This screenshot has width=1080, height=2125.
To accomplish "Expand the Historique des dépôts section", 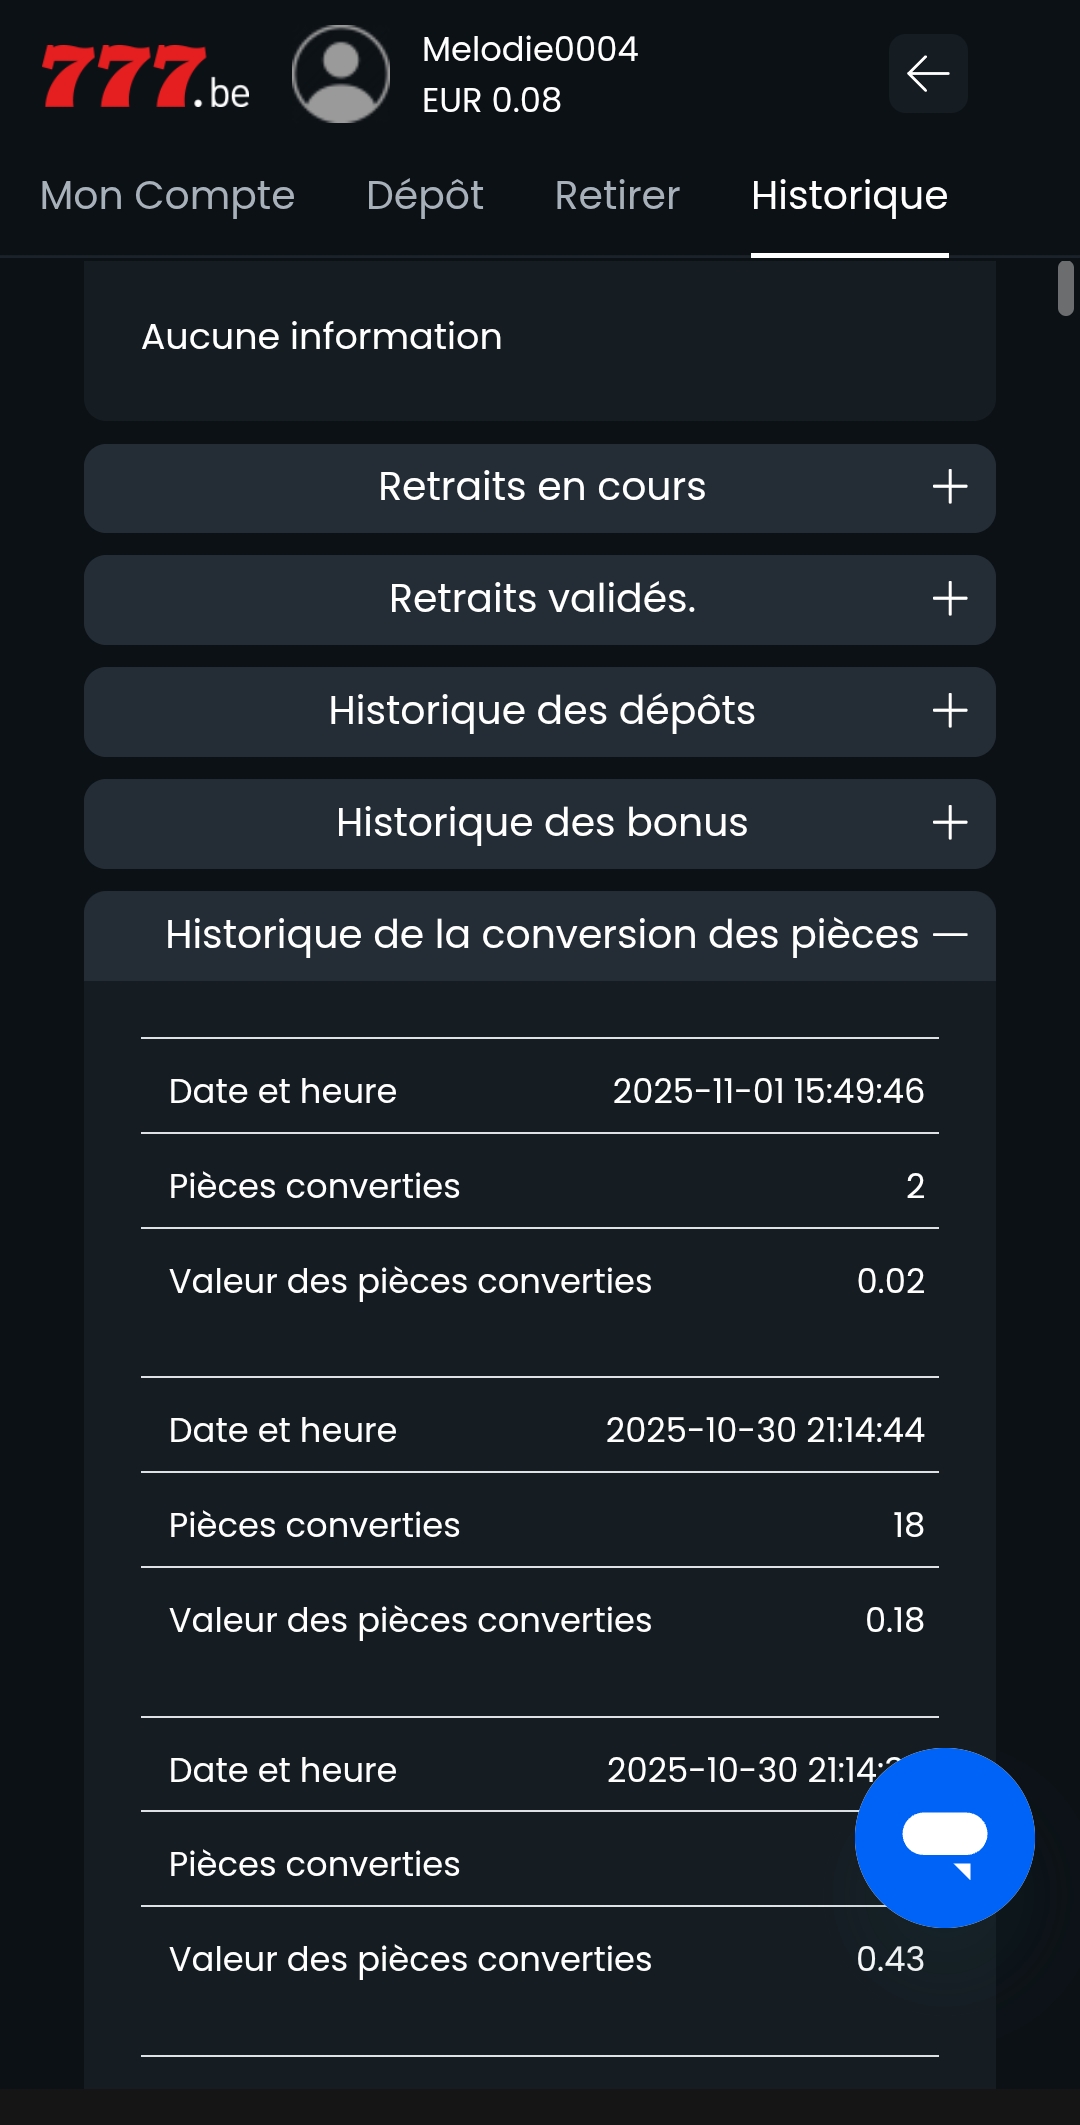I will [x=541, y=711].
